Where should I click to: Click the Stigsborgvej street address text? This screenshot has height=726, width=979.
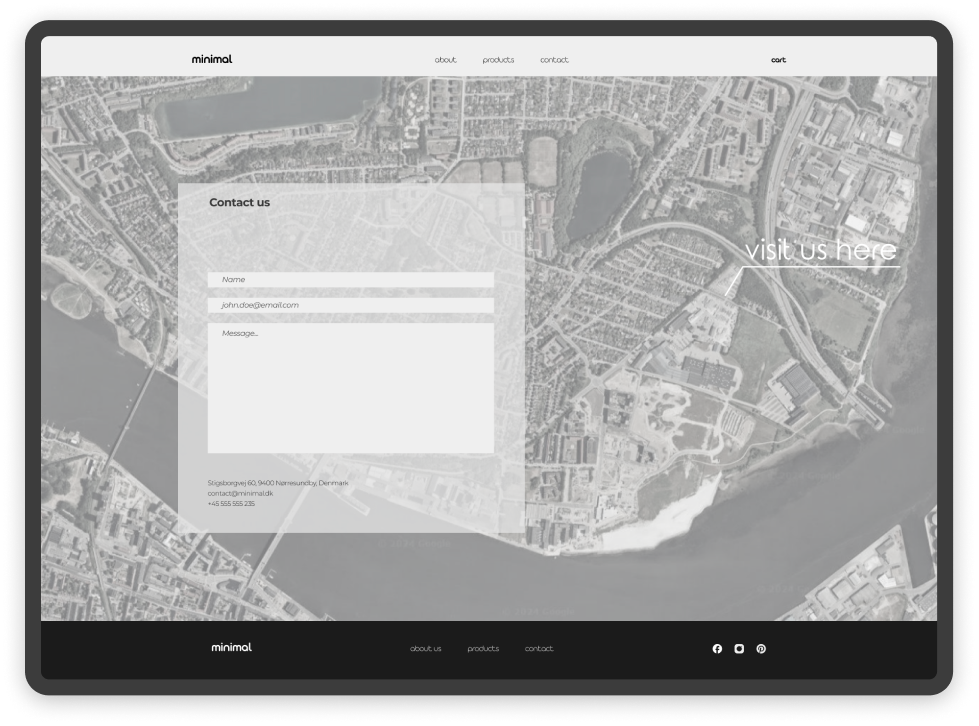point(278,481)
